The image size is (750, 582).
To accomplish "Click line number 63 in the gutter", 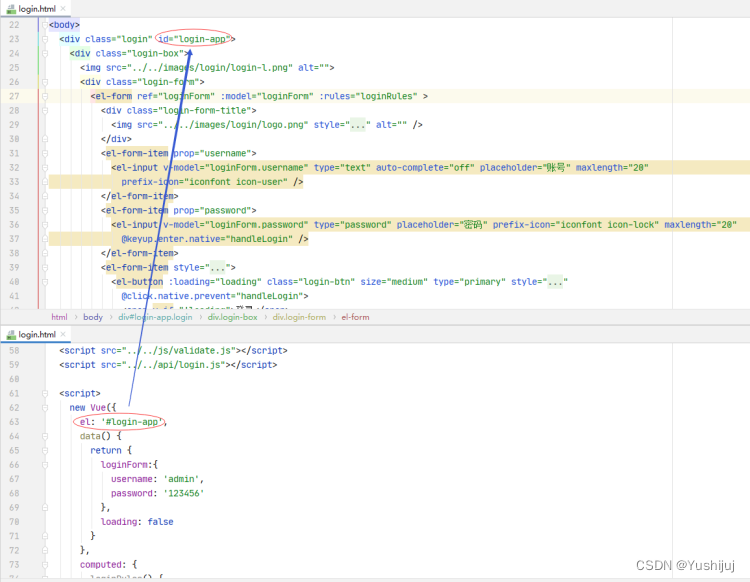I will (x=14, y=422).
